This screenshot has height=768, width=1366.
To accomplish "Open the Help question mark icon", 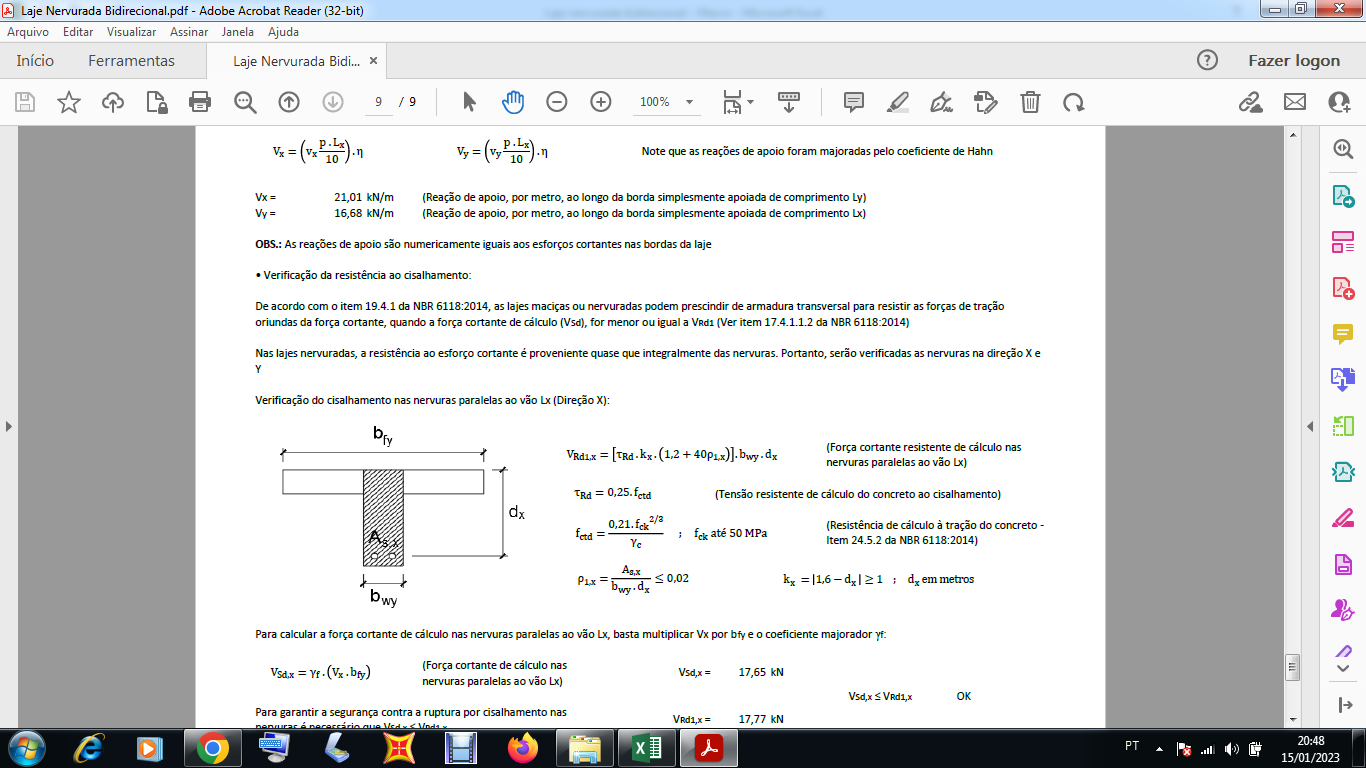I will coord(1208,60).
